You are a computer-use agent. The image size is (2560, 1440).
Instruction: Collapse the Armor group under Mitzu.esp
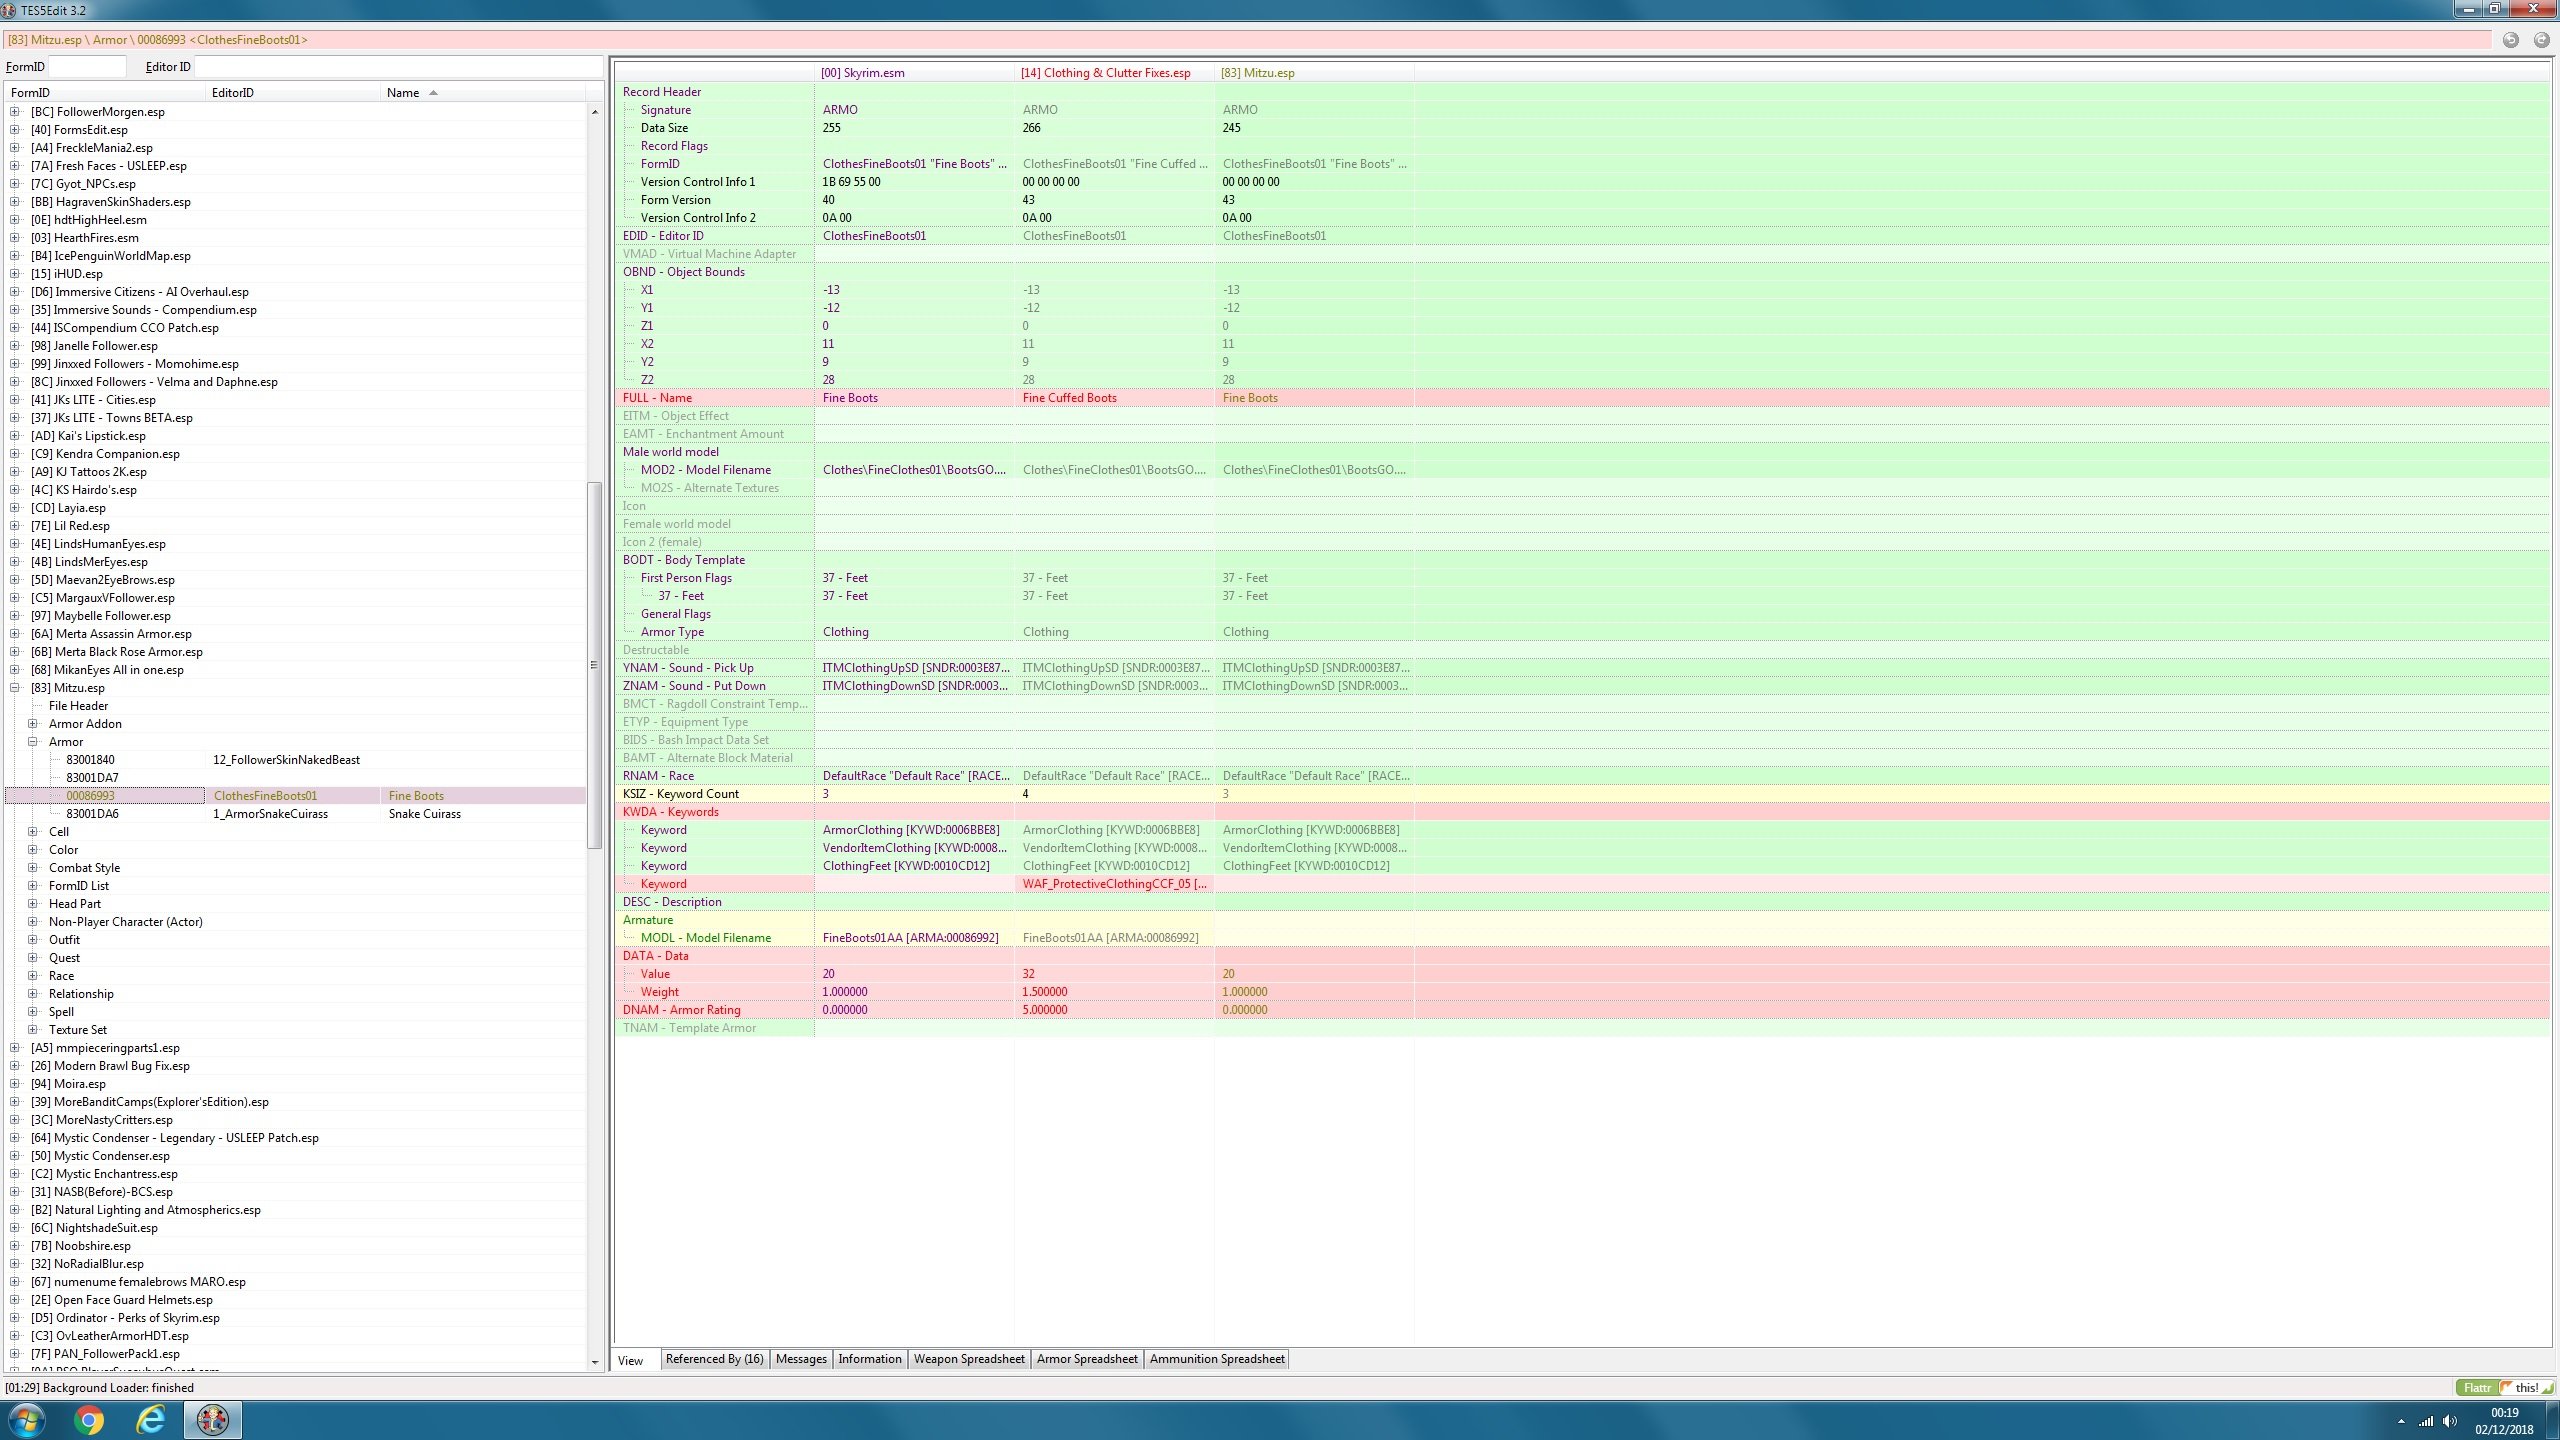tap(33, 742)
